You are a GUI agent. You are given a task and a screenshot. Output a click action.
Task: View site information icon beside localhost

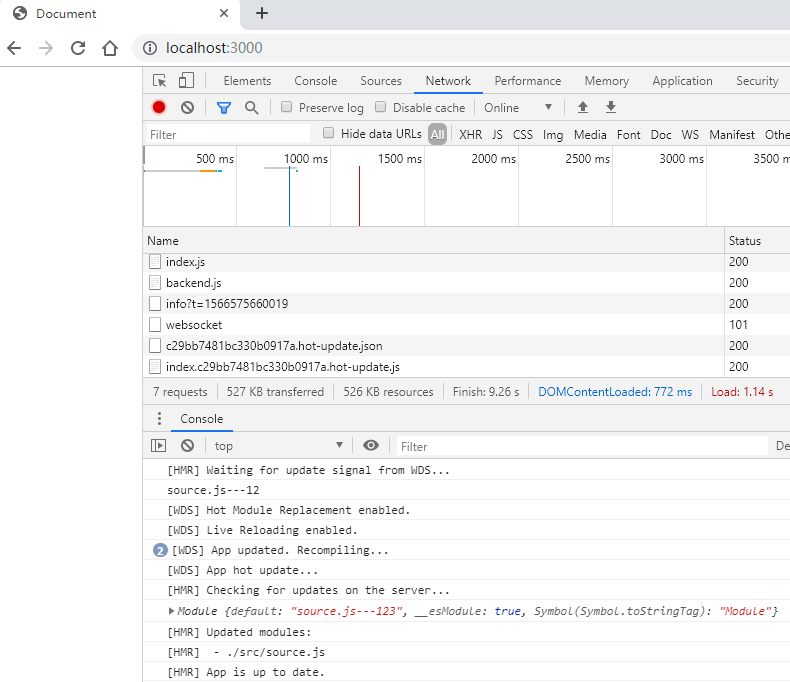coord(150,48)
